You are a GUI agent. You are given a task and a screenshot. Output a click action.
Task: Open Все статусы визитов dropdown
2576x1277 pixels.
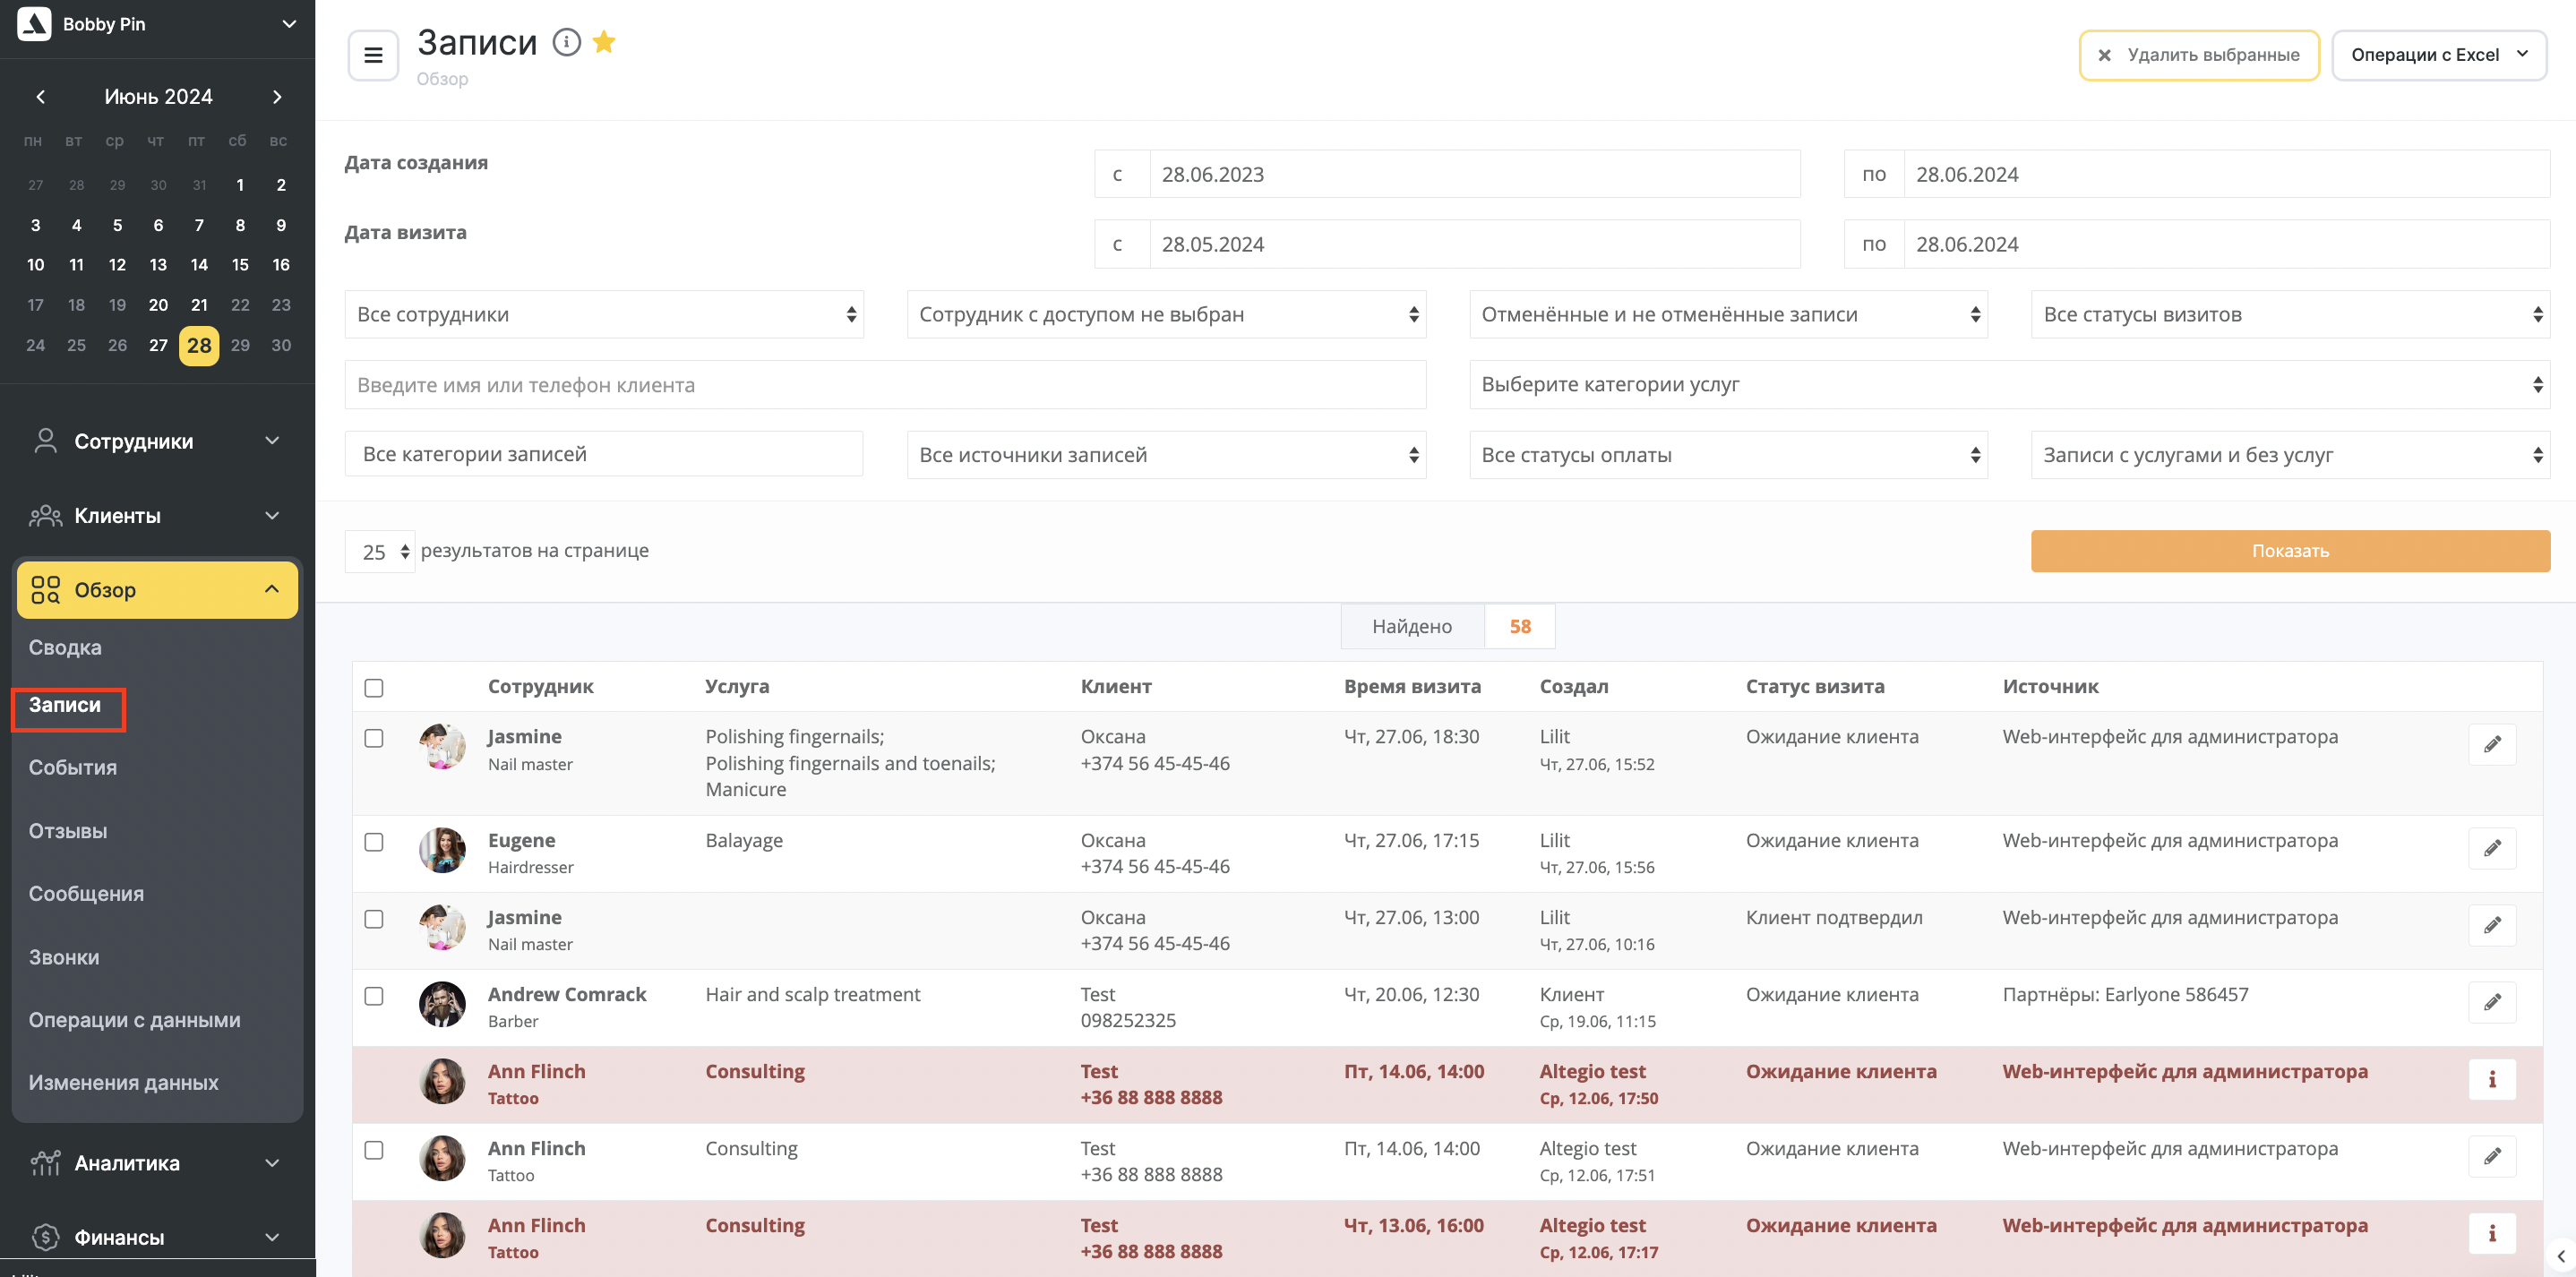pyautogui.click(x=2290, y=314)
